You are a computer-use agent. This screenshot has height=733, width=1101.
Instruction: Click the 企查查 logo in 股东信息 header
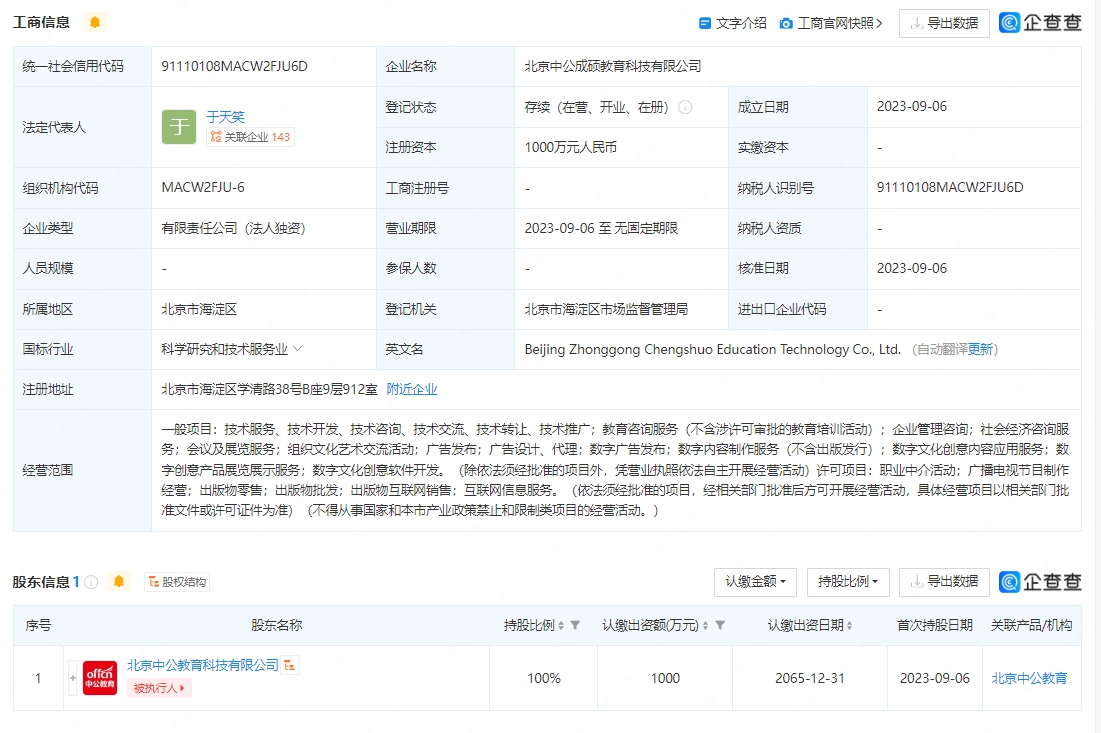tap(1041, 582)
